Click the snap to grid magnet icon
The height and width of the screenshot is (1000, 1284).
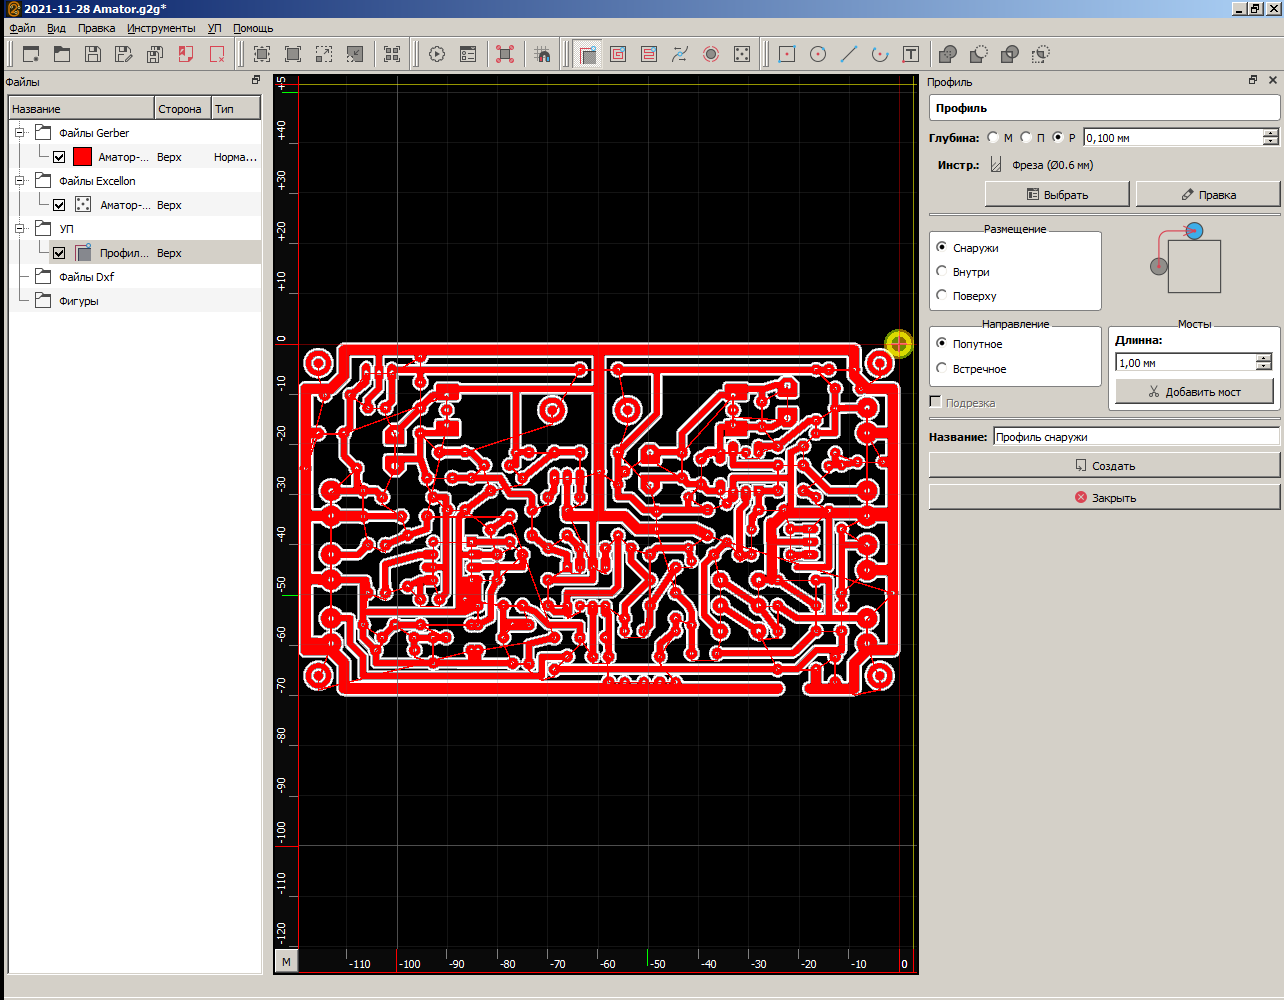[x=542, y=54]
